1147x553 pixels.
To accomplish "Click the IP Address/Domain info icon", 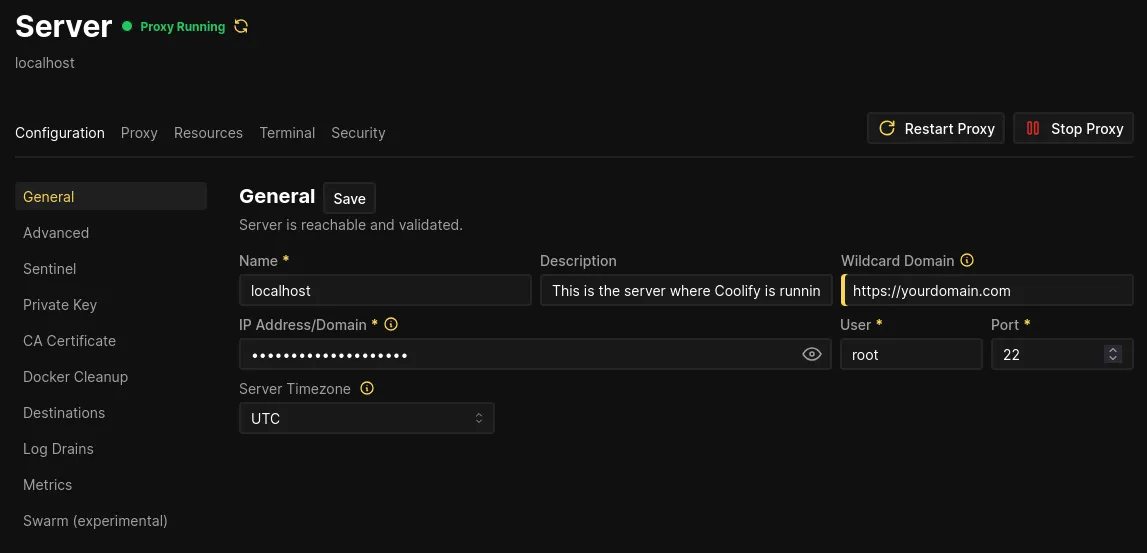I will coord(391,324).
